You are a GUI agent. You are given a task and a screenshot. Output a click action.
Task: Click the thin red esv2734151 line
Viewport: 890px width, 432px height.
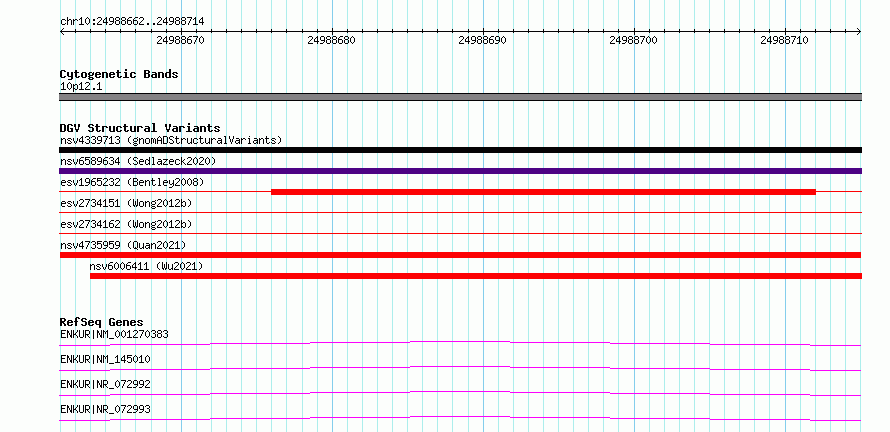pyautogui.click(x=460, y=213)
